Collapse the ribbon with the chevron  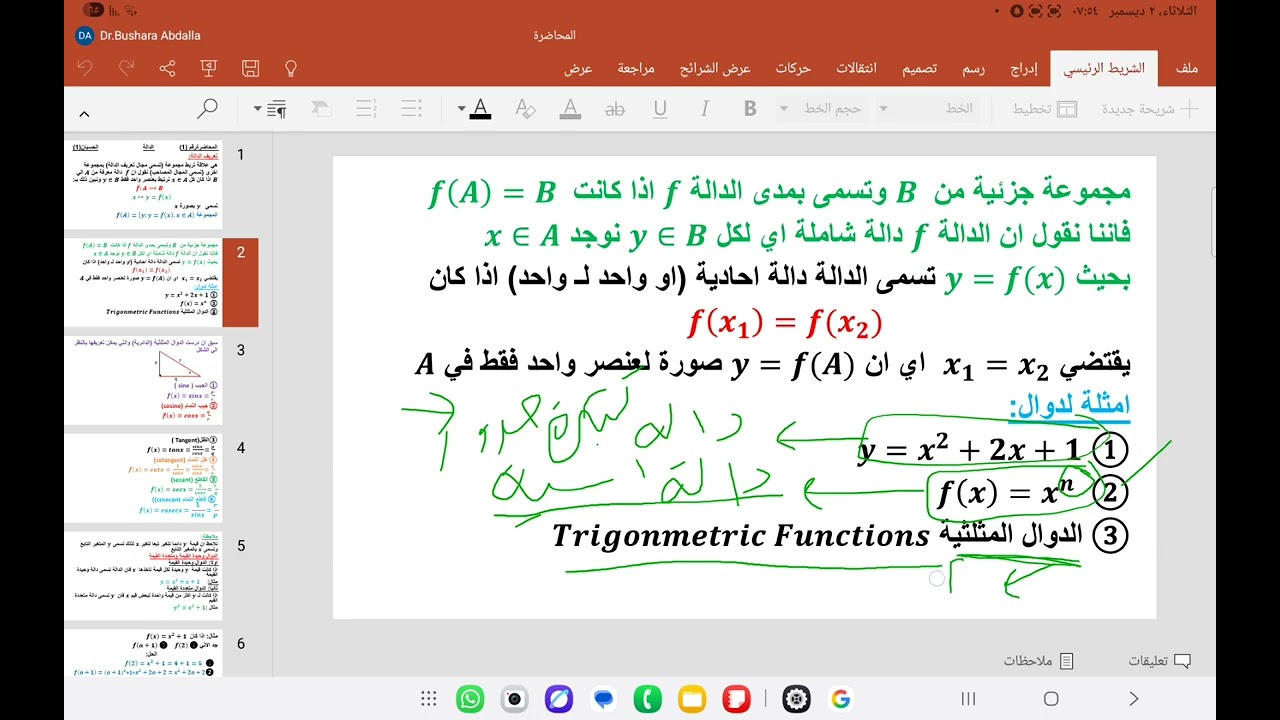click(84, 114)
